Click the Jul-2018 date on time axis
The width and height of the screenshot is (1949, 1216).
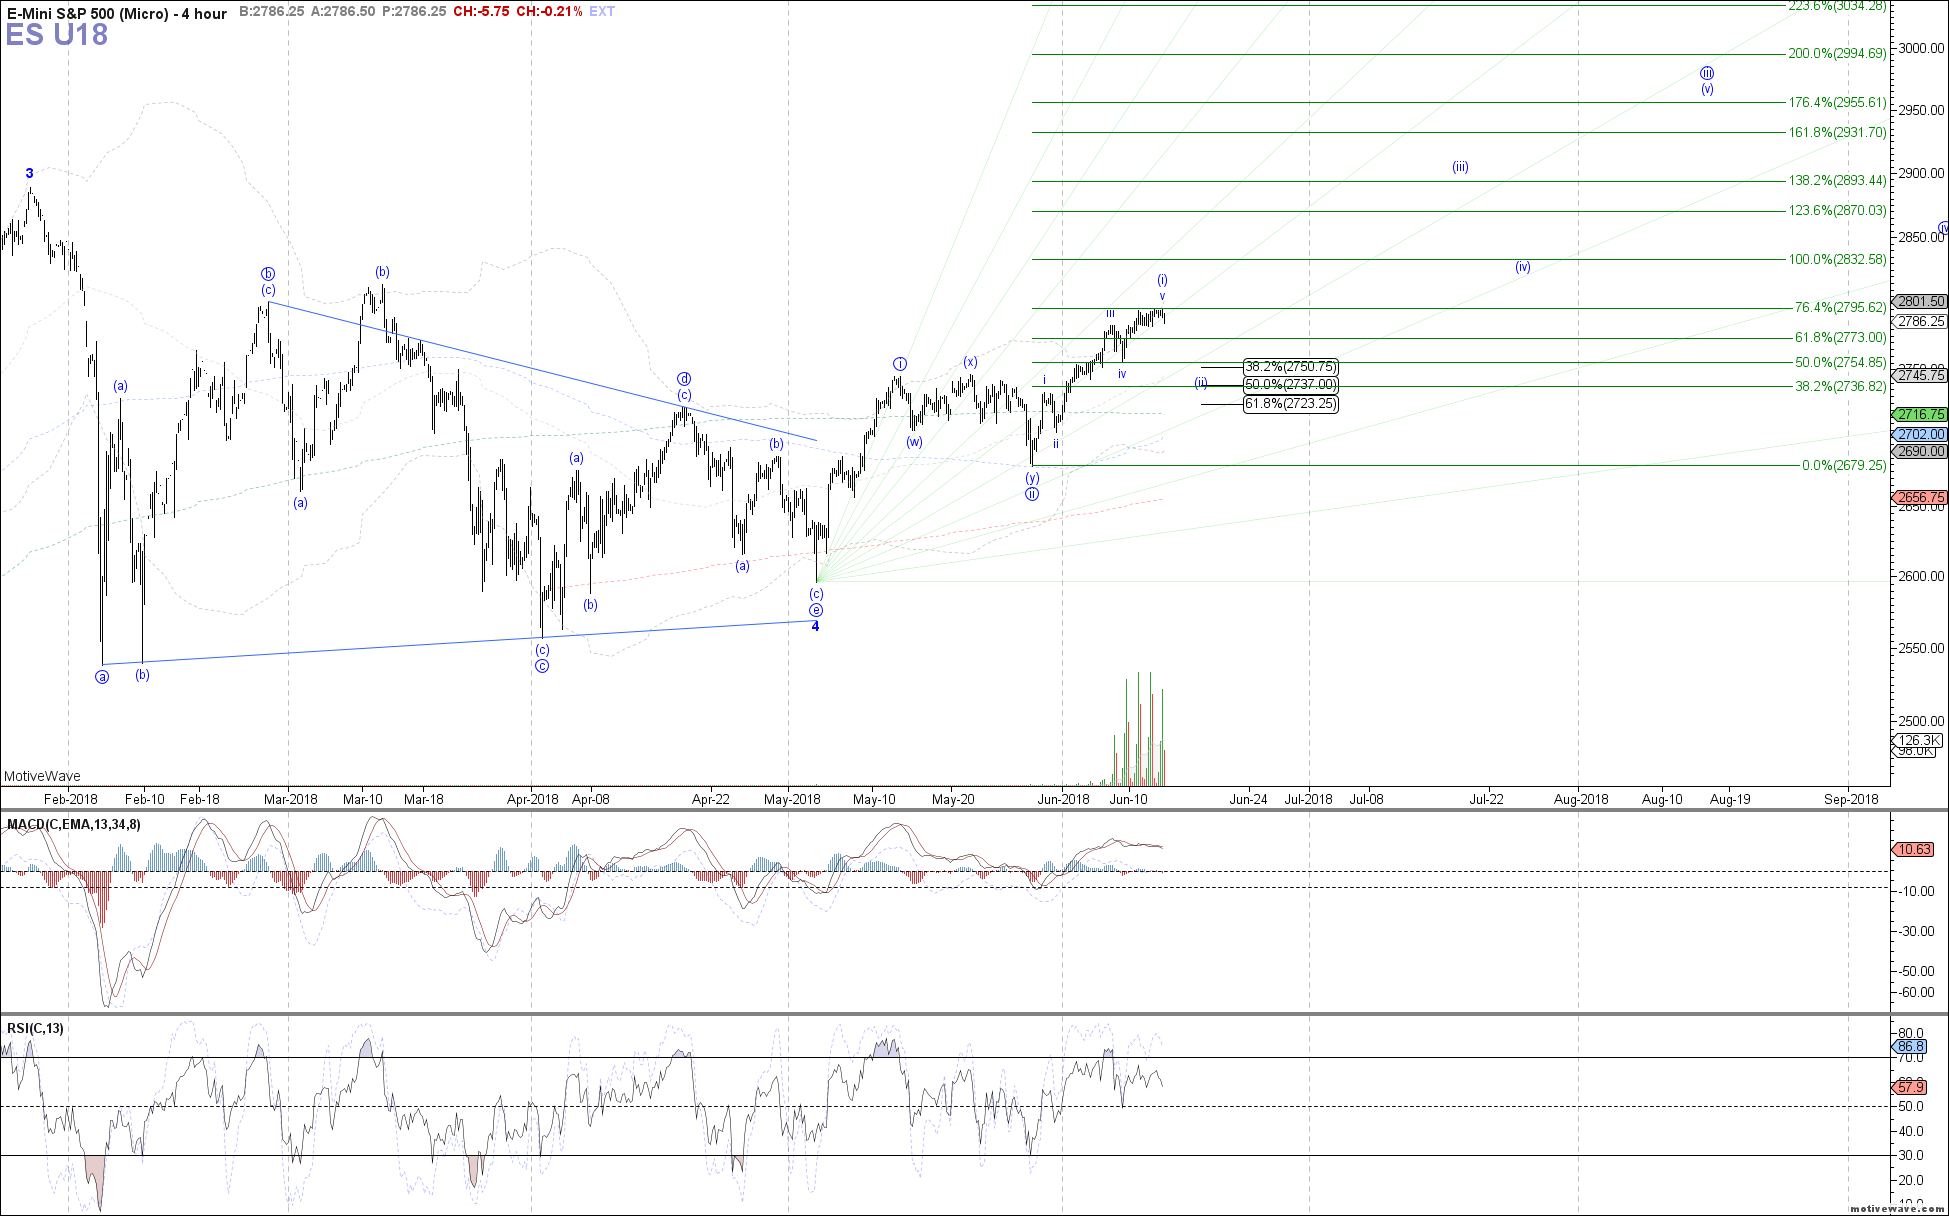(1308, 799)
